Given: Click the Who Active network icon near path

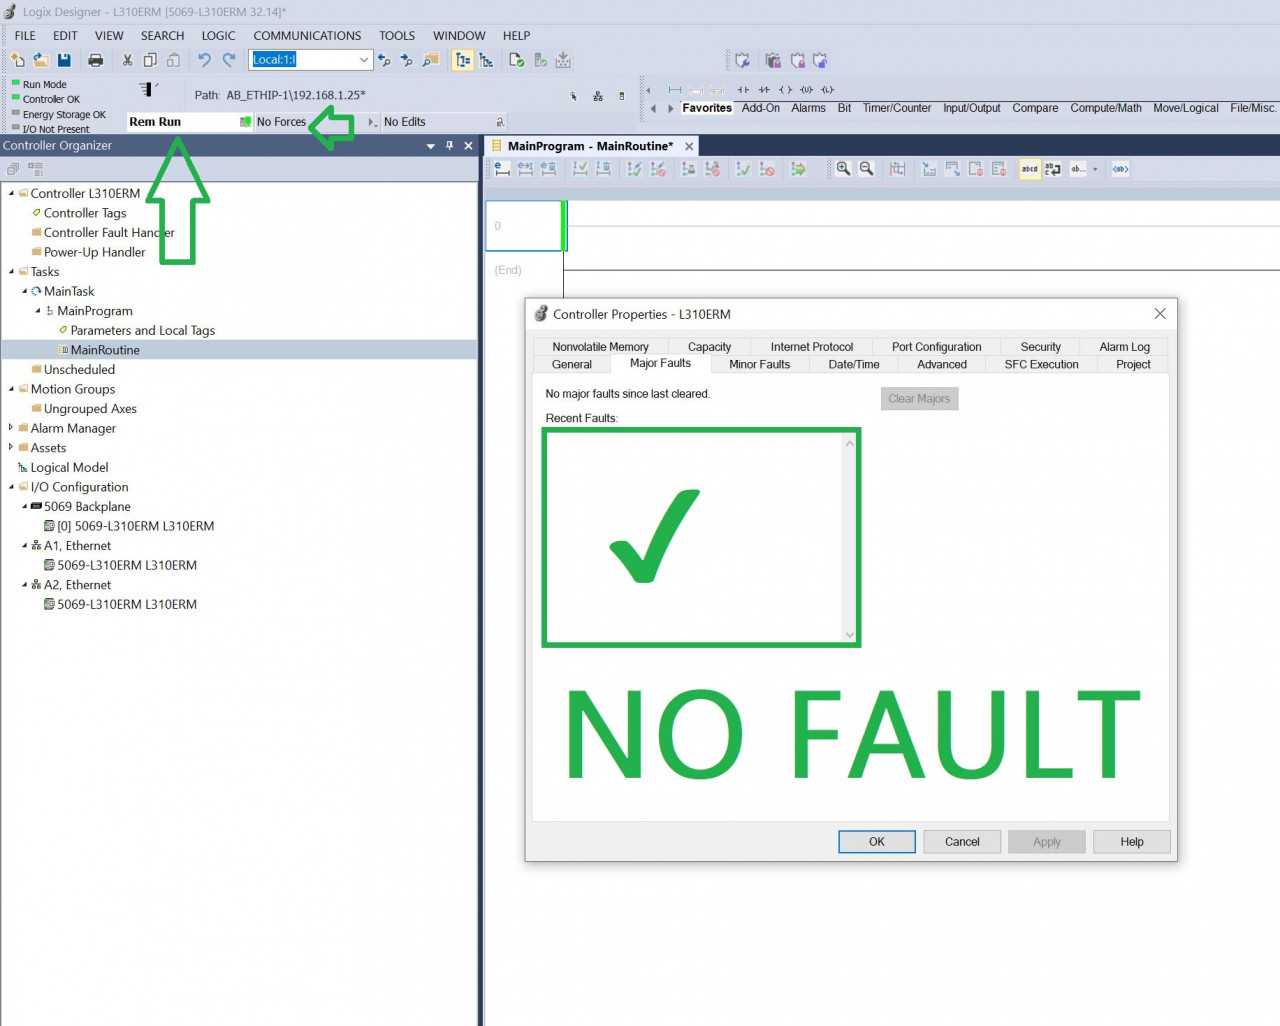Looking at the screenshot, I should tap(598, 96).
